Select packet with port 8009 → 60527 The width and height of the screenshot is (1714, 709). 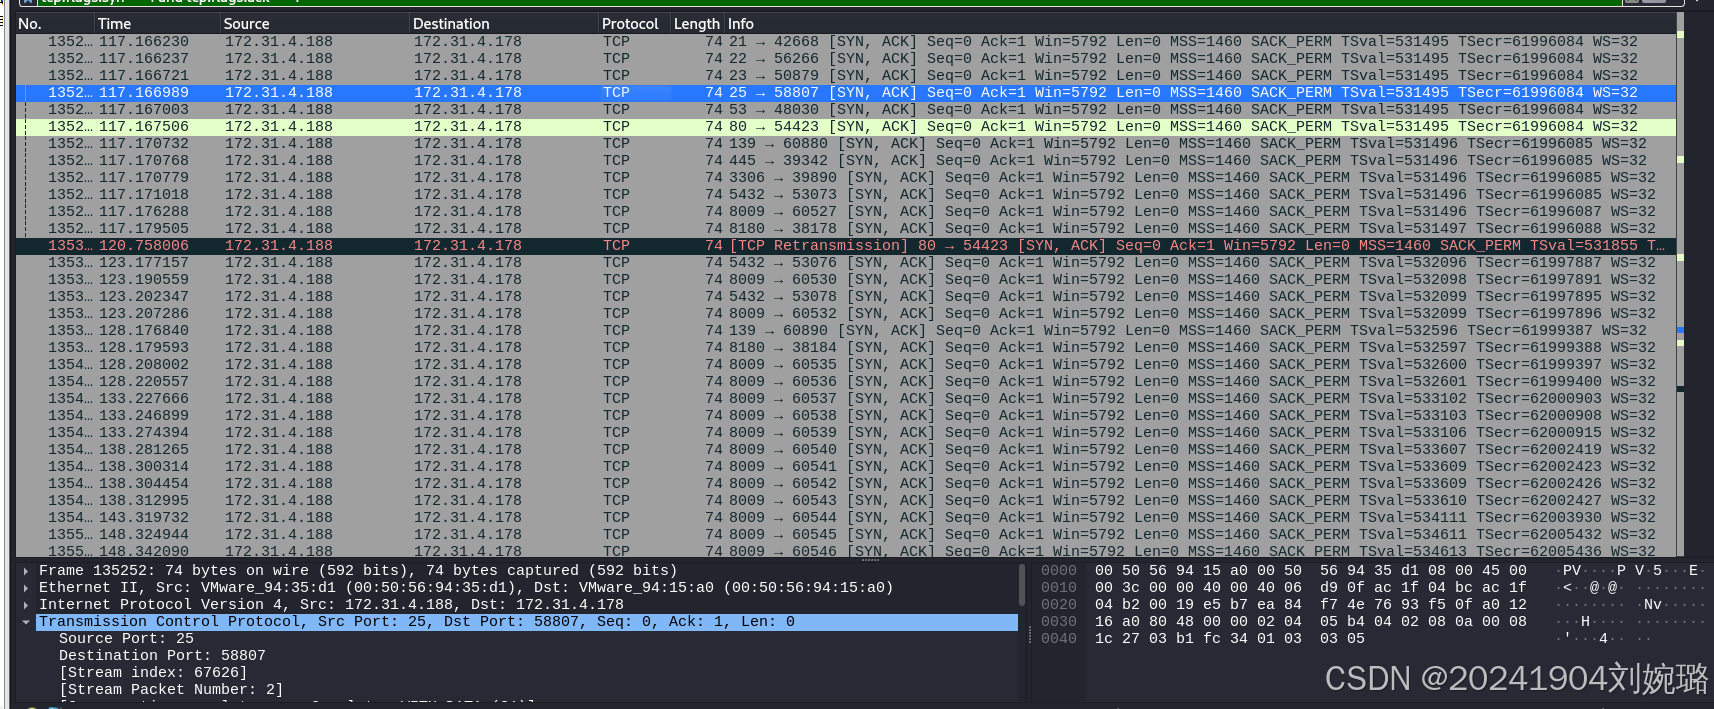[x=846, y=211]
